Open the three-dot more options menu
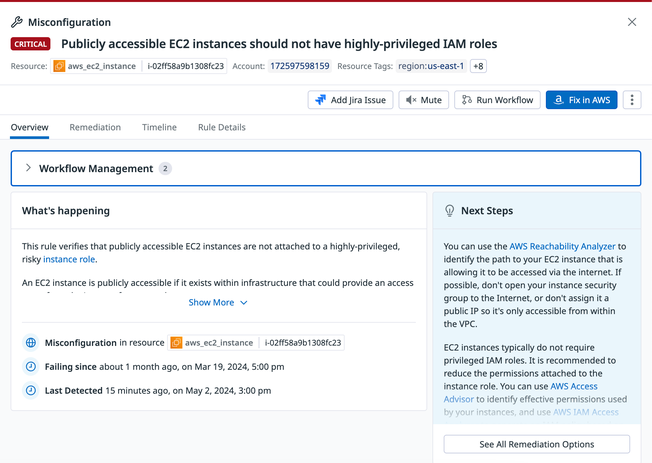The width and height of the screenshot is (652, 463). [631, 100]
